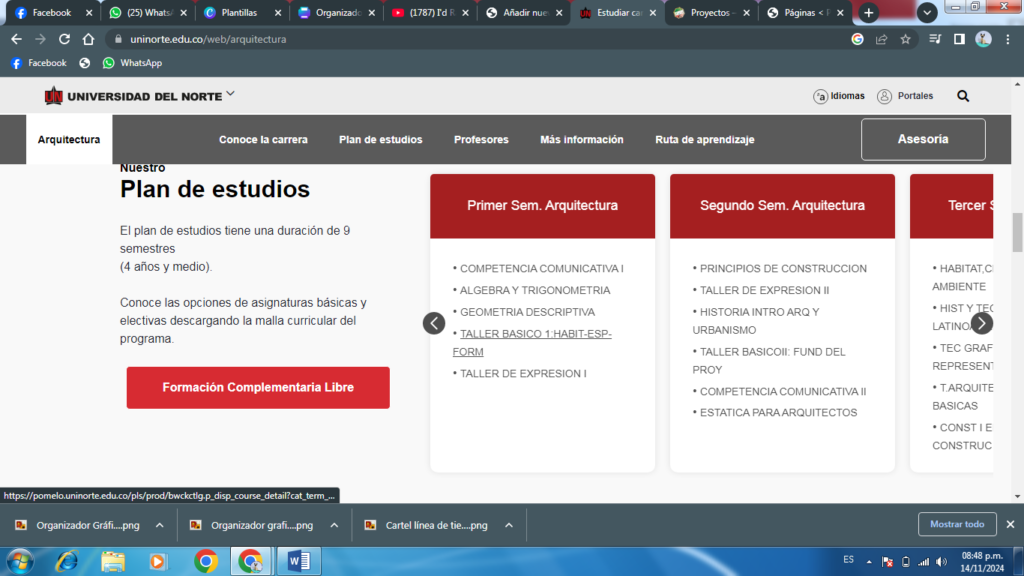Click the Asesoría button
The height and width of the screenshot is (576, 1024).
coord(923,140)
